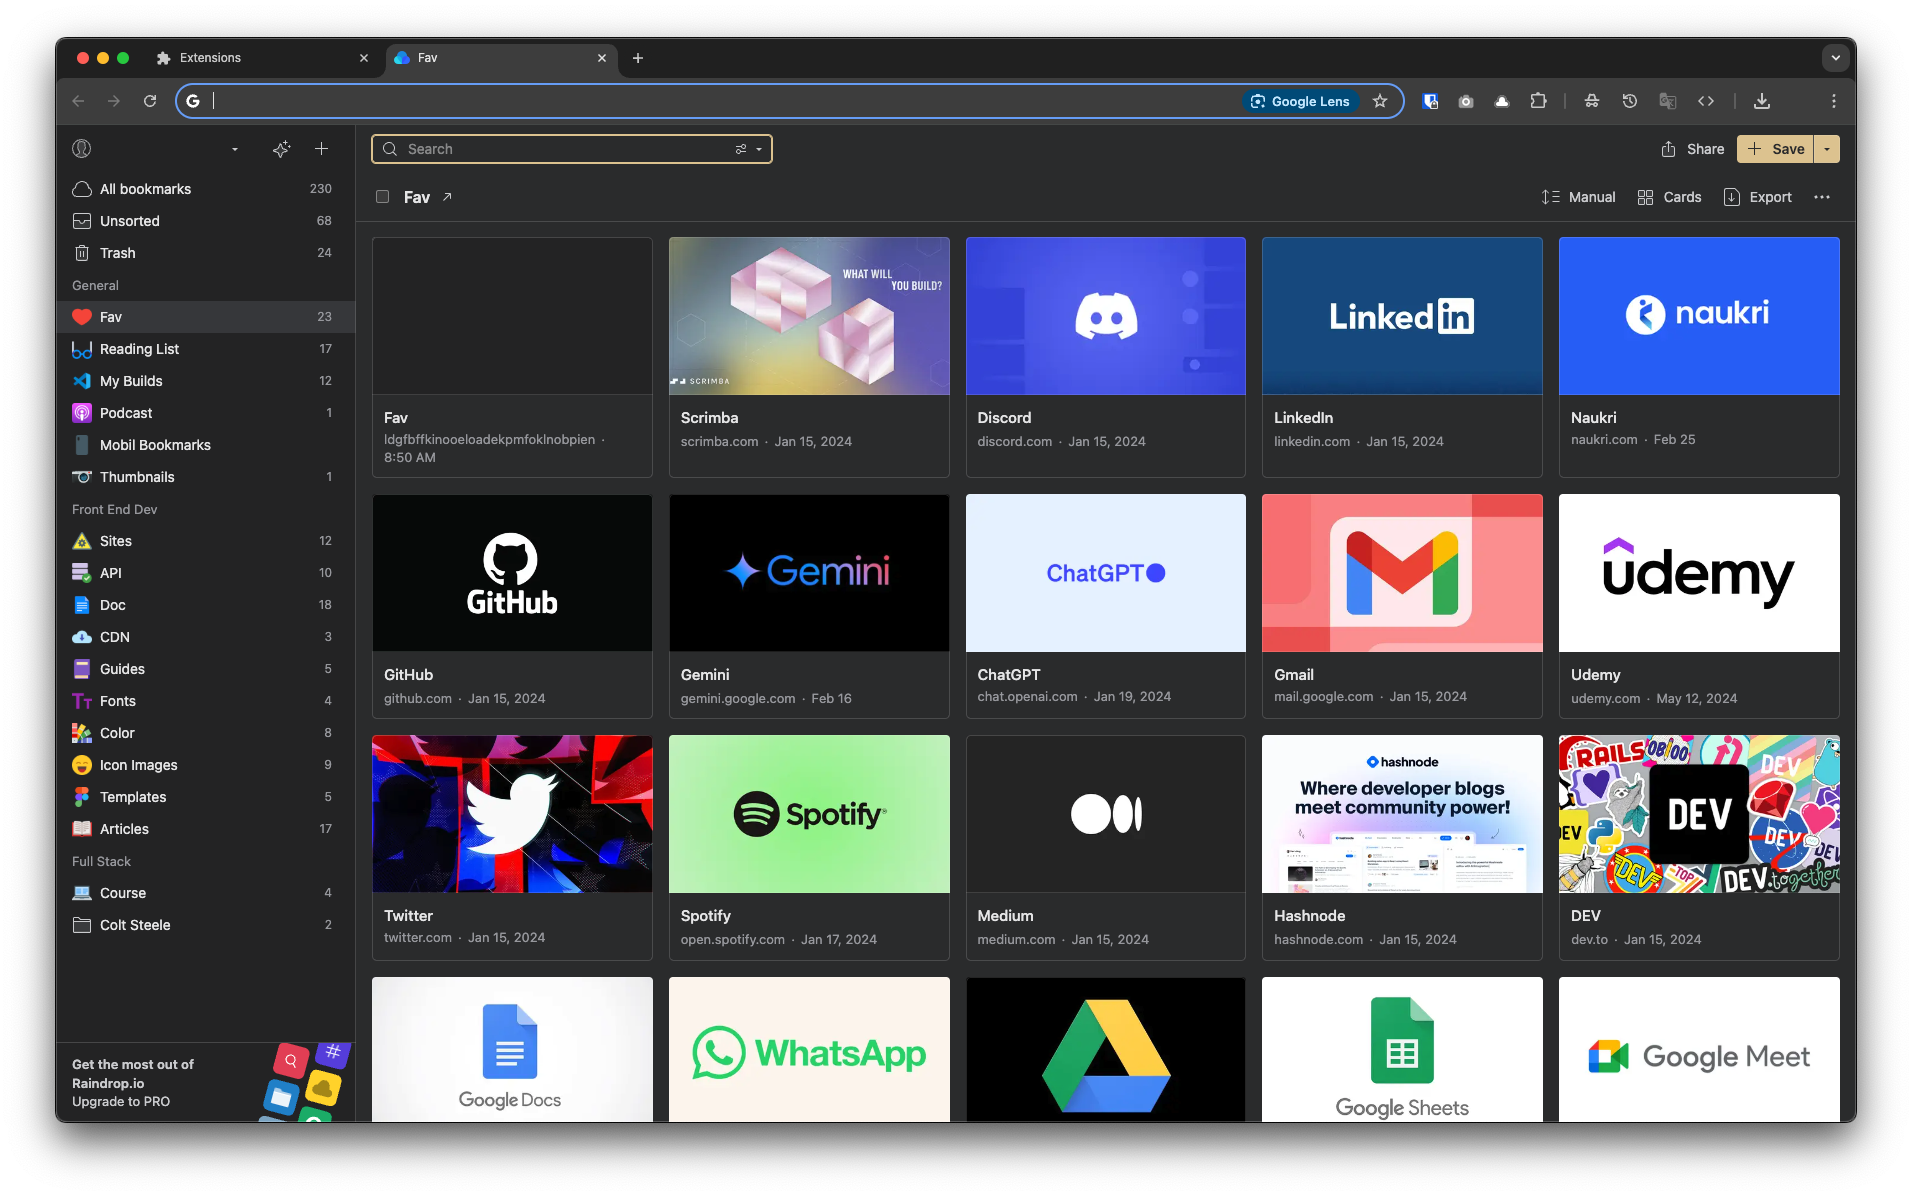The width and height of the screenshot is (1912, 1196).
Task: Open Reading List collection
Action: coord(205,349)
